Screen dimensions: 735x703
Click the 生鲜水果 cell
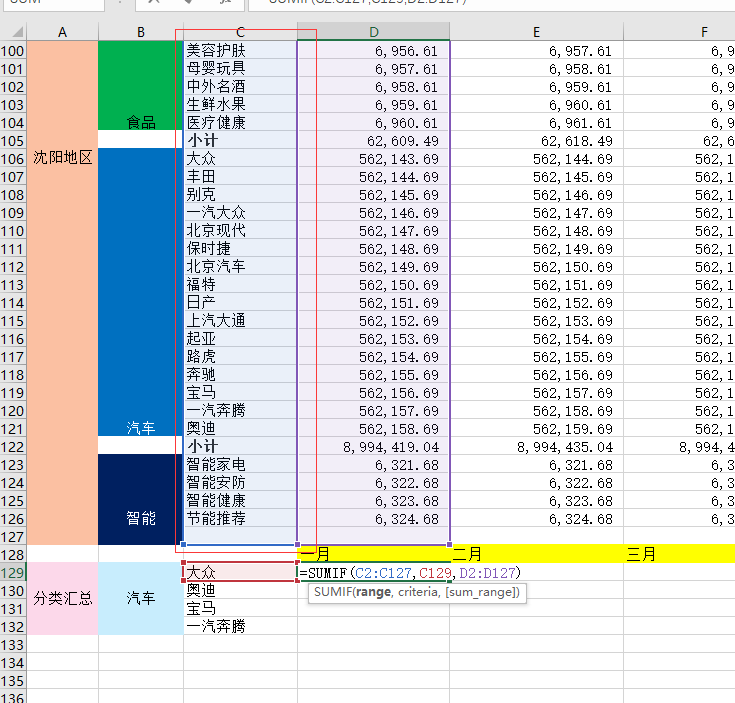pyautogui.click(x=240, y=105)
